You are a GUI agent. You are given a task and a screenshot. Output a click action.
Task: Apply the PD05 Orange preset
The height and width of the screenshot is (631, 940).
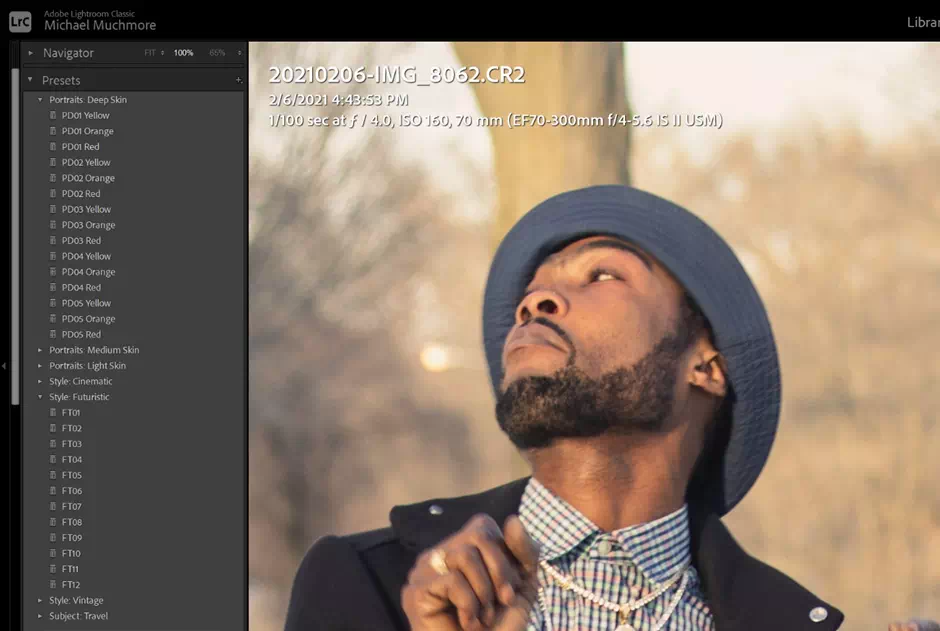coord(88,319)
